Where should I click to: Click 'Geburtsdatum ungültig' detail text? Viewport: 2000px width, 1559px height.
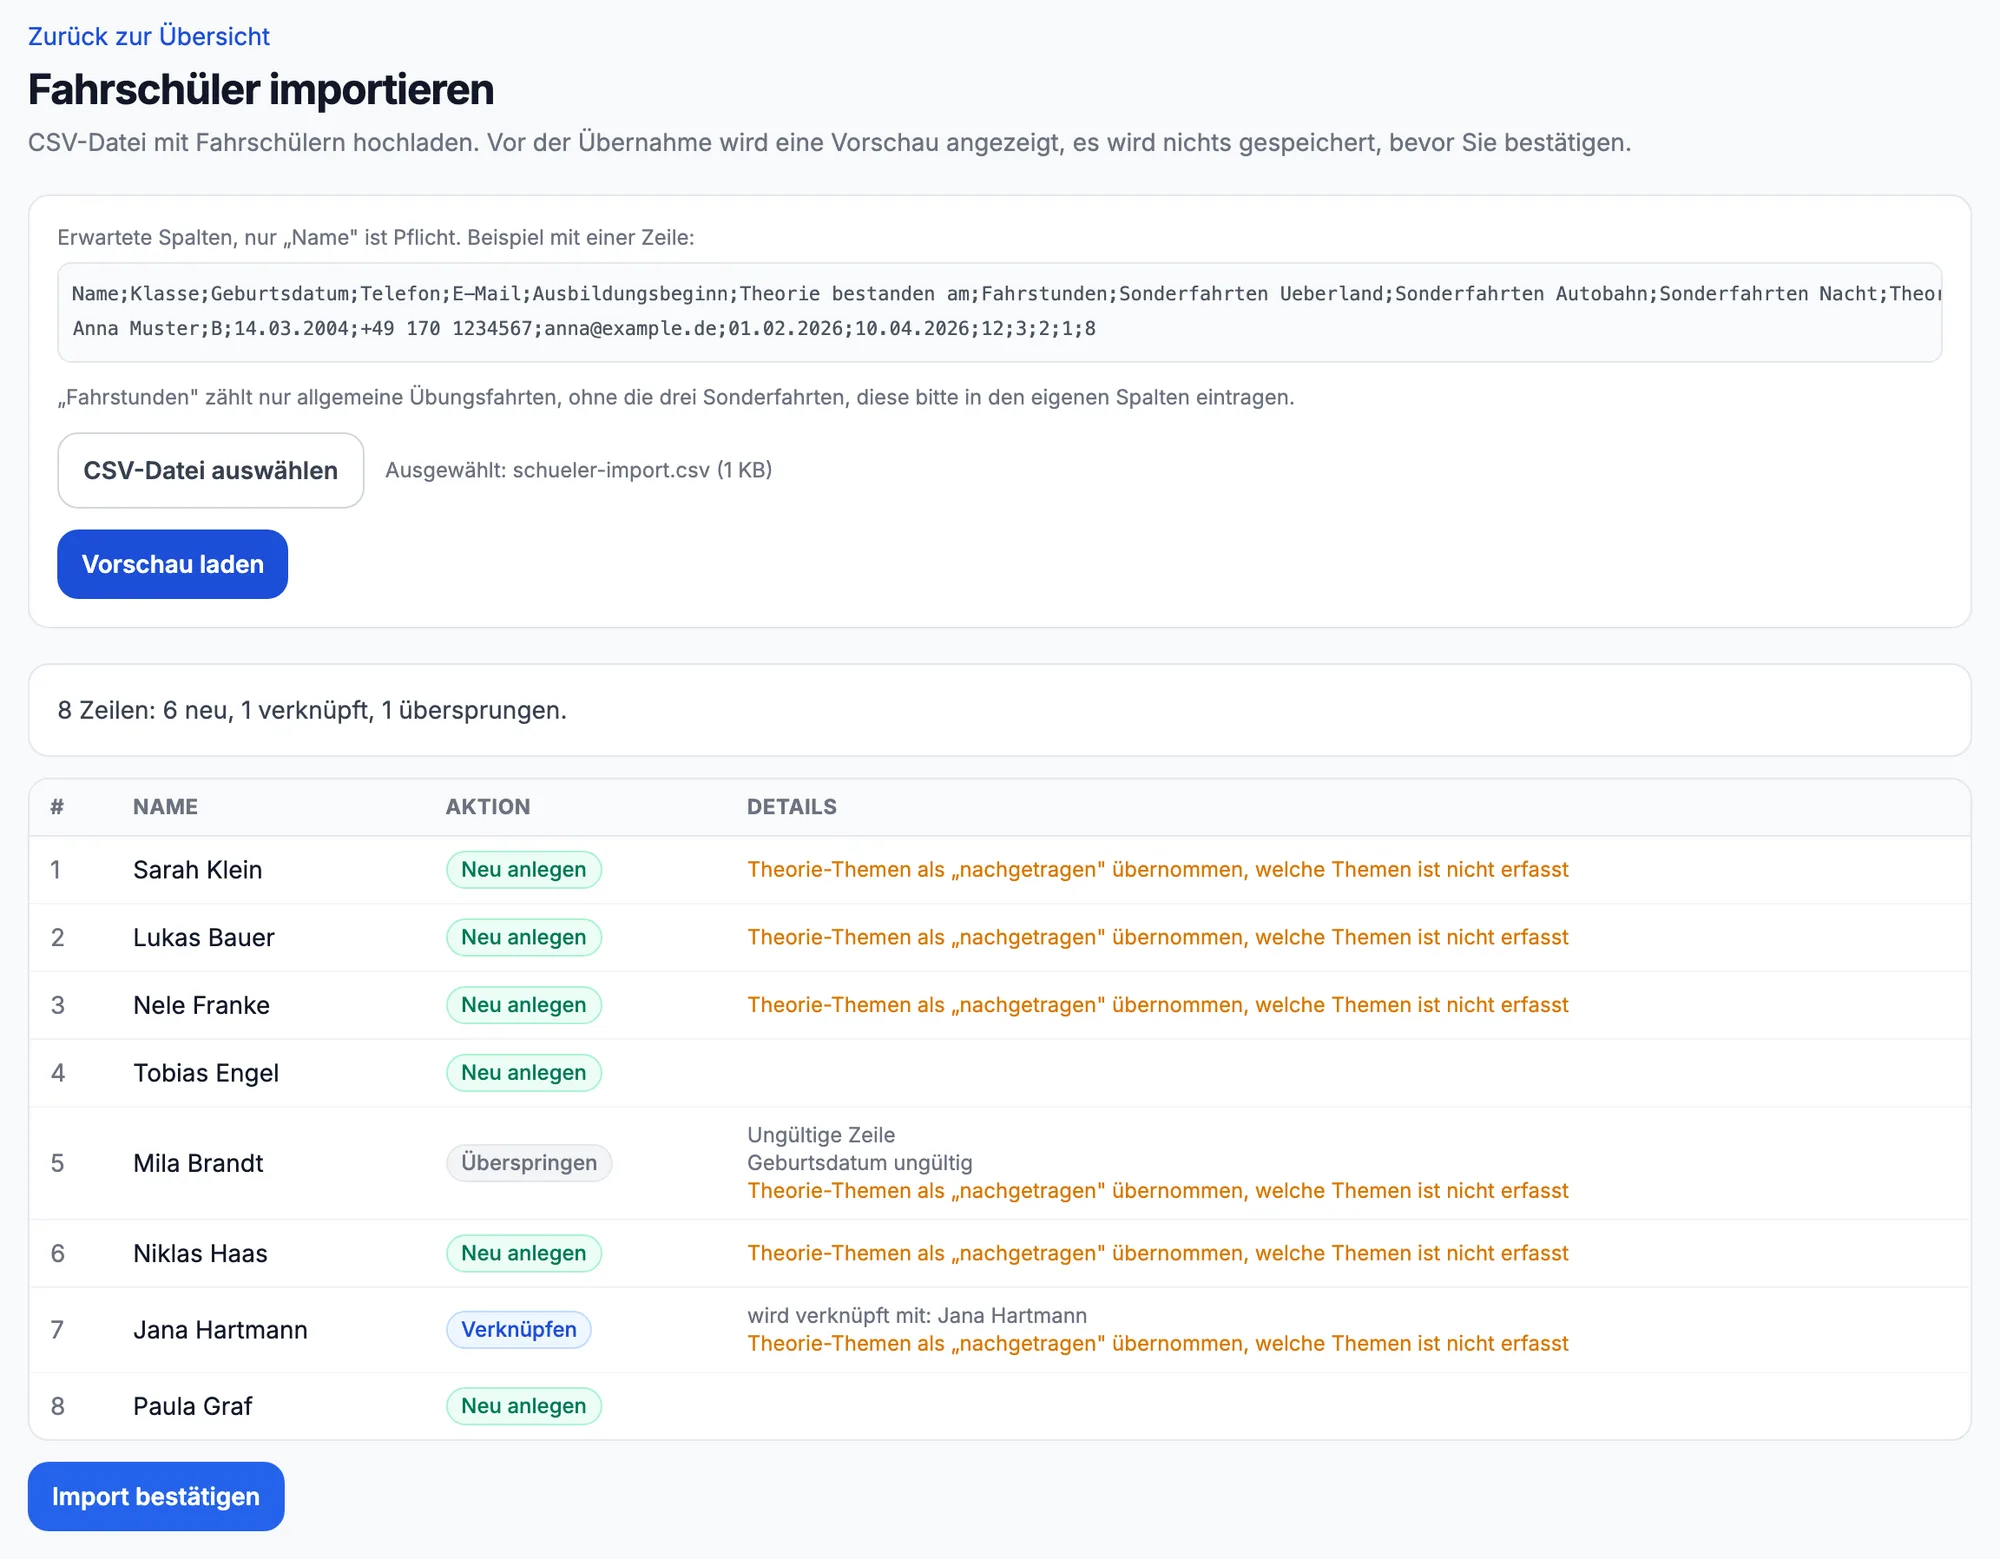pyautogui.click(x=860, y=1163)
